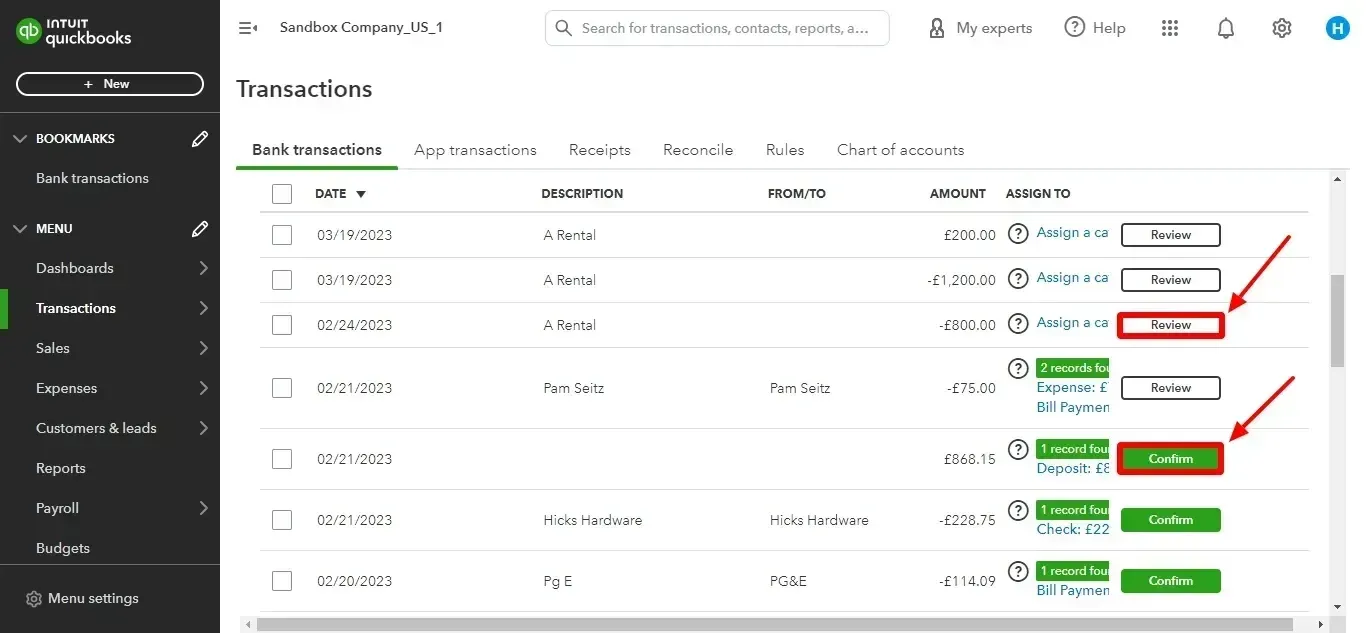Click scrollbar down arrow
The height and width of the screenshot is (633, 1366).
click(x=1337, y=606)
